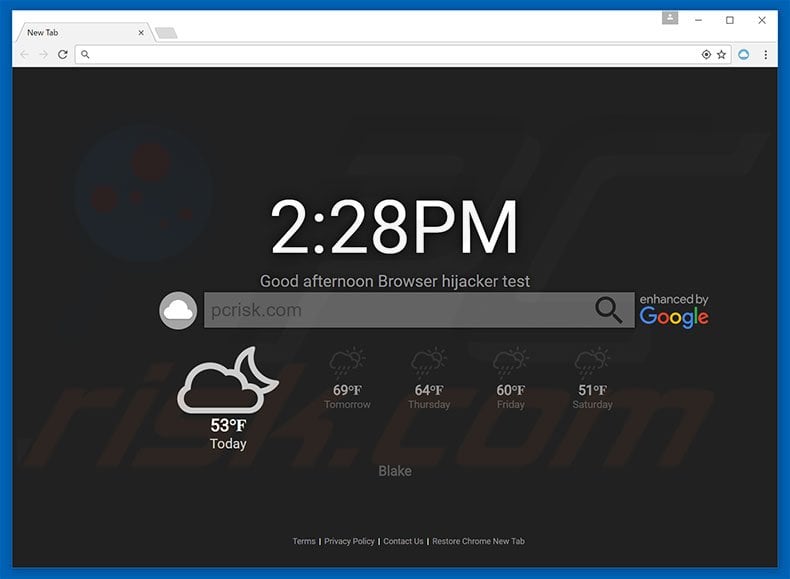Image resolution: width=790 pixels, height=579 pixels.
Task: Open the Contact Us link
Action: 403,541
